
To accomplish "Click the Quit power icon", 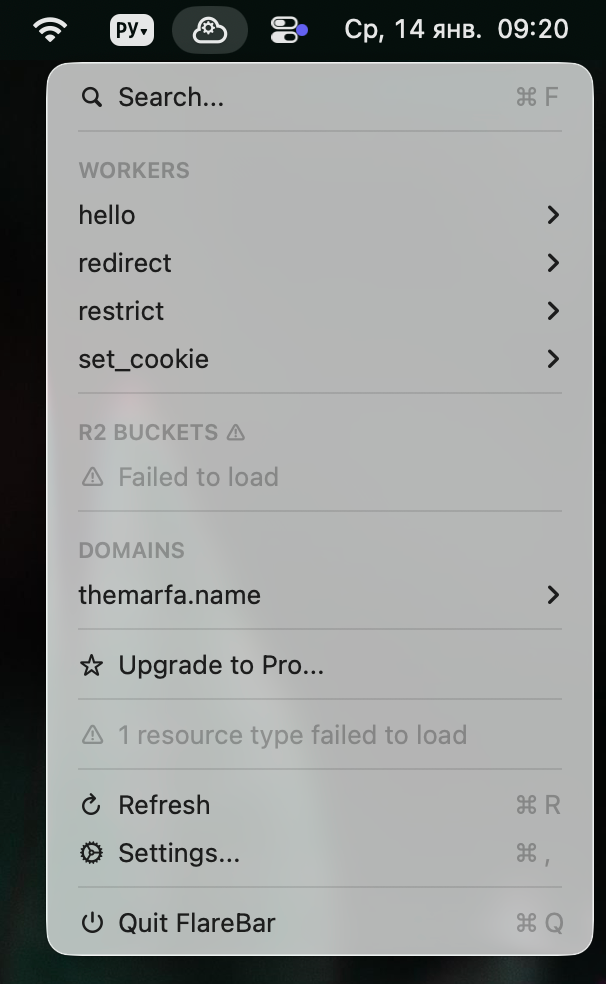I will click(x=92, y=923).
